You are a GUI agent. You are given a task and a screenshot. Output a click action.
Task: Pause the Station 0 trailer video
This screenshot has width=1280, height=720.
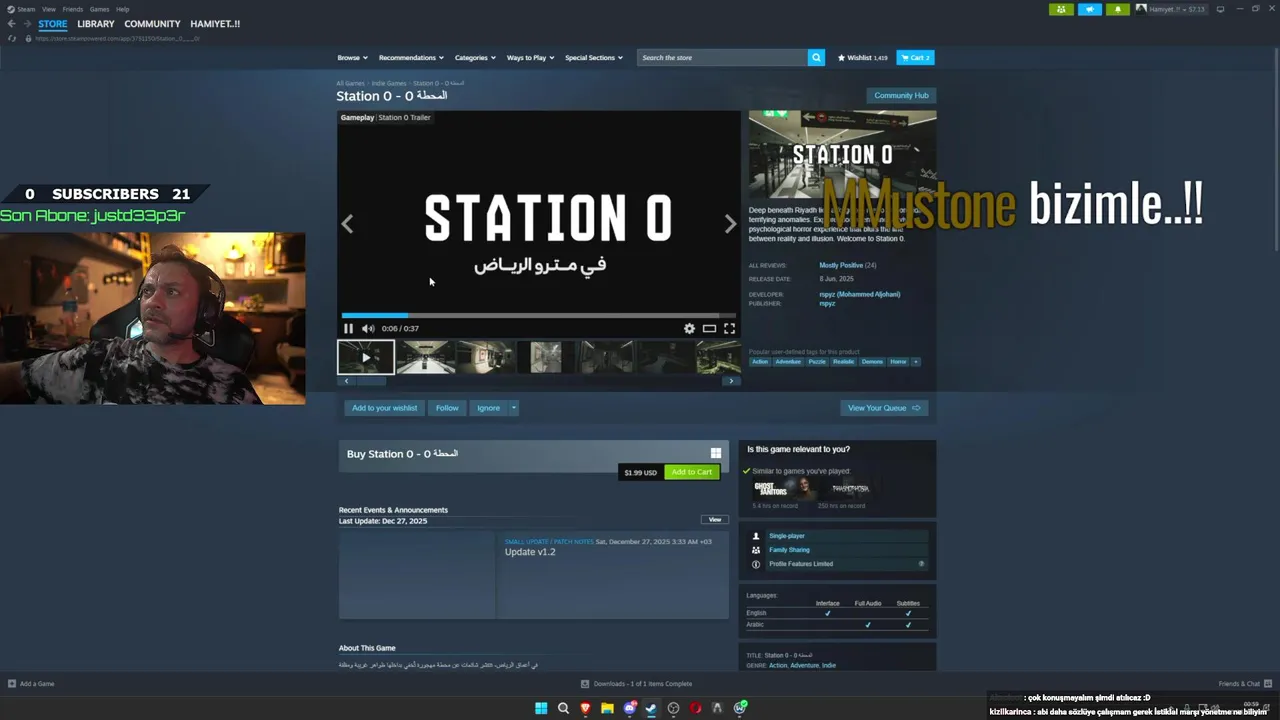pyautogui.click(x=348, y=328)
